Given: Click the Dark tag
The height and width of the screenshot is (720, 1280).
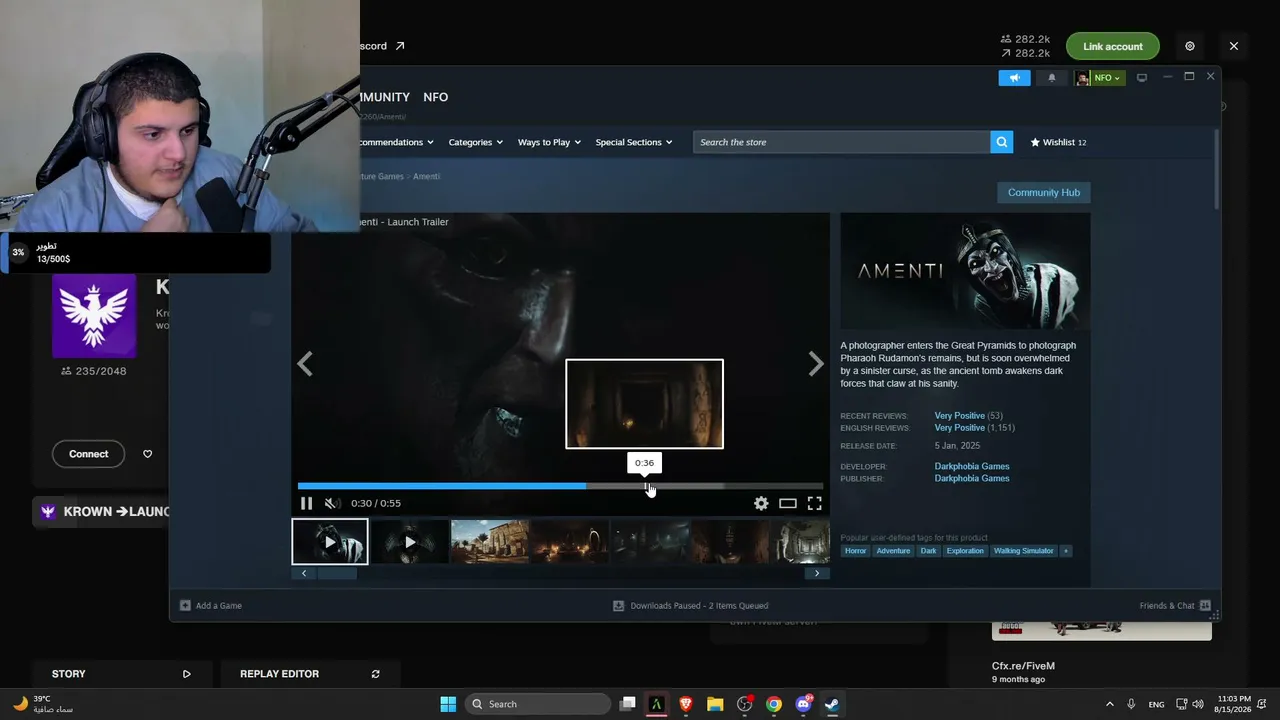Looking at the screenshot, I should pyautogui.click(x=929, y=551).
